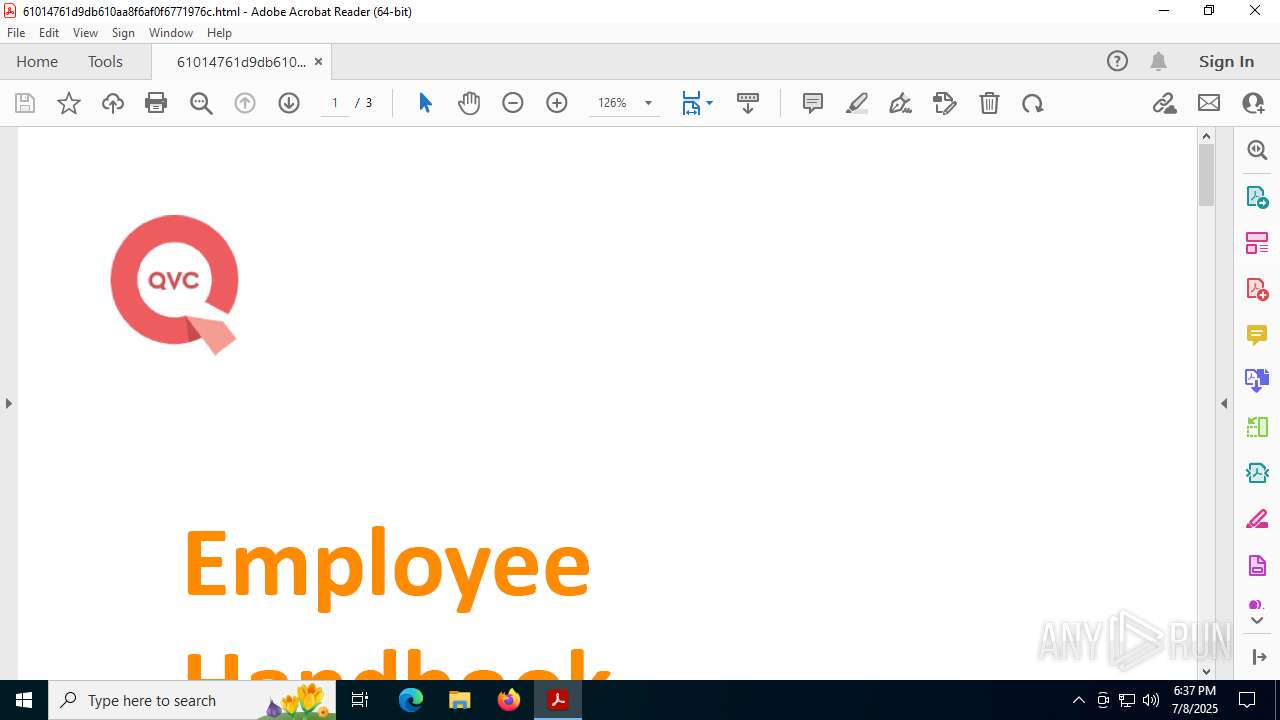The image size is (1280, 720).
Task: Open the File menu
Action: (16, 33)
